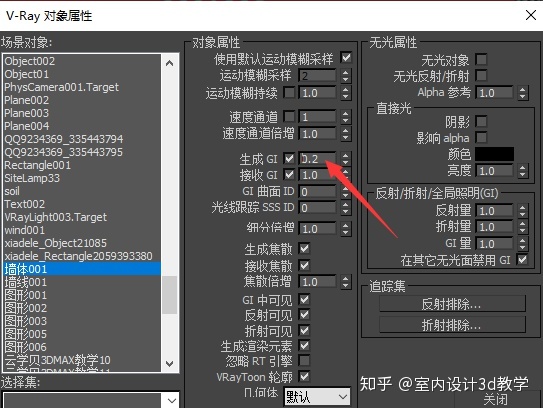Image resolution: width=543 pixels, height=408 pixels.
Task: Click the 反射量 value field
Action: click(x=495, y=211)
